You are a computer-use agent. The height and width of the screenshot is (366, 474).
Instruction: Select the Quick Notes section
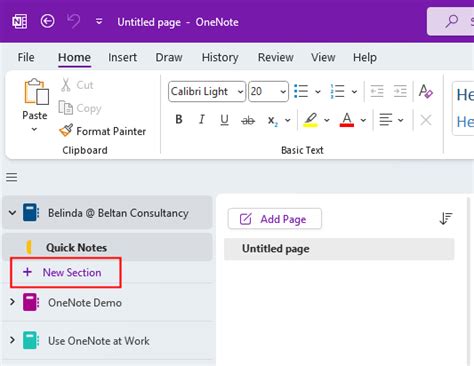[x=107, y=247]
